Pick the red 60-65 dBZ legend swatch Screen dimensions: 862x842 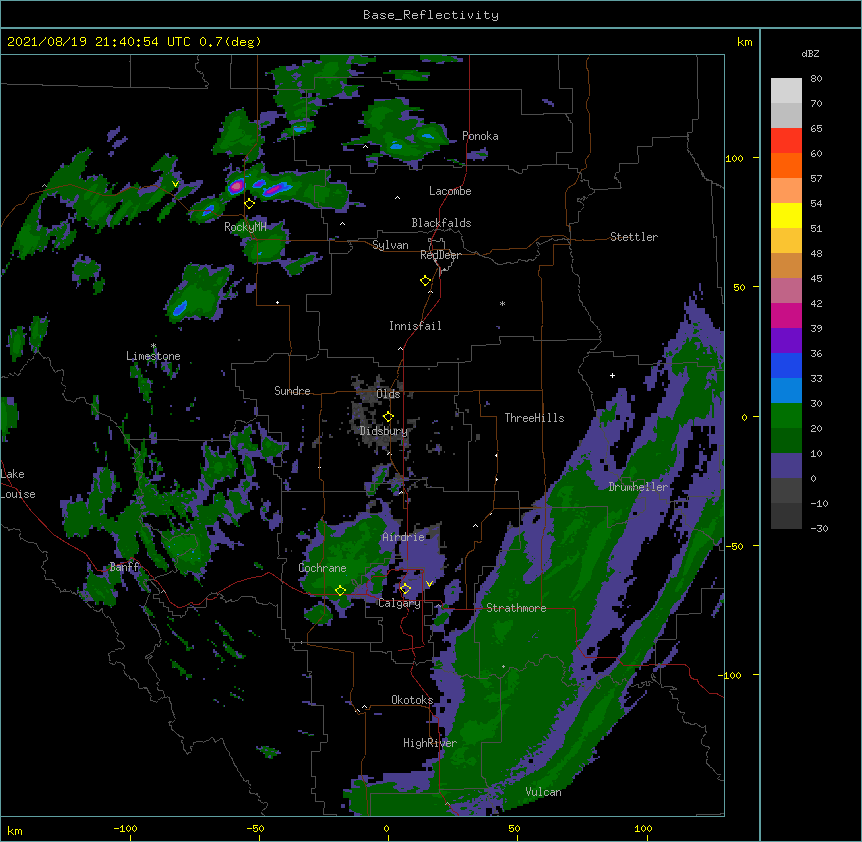tap(786, 141)
